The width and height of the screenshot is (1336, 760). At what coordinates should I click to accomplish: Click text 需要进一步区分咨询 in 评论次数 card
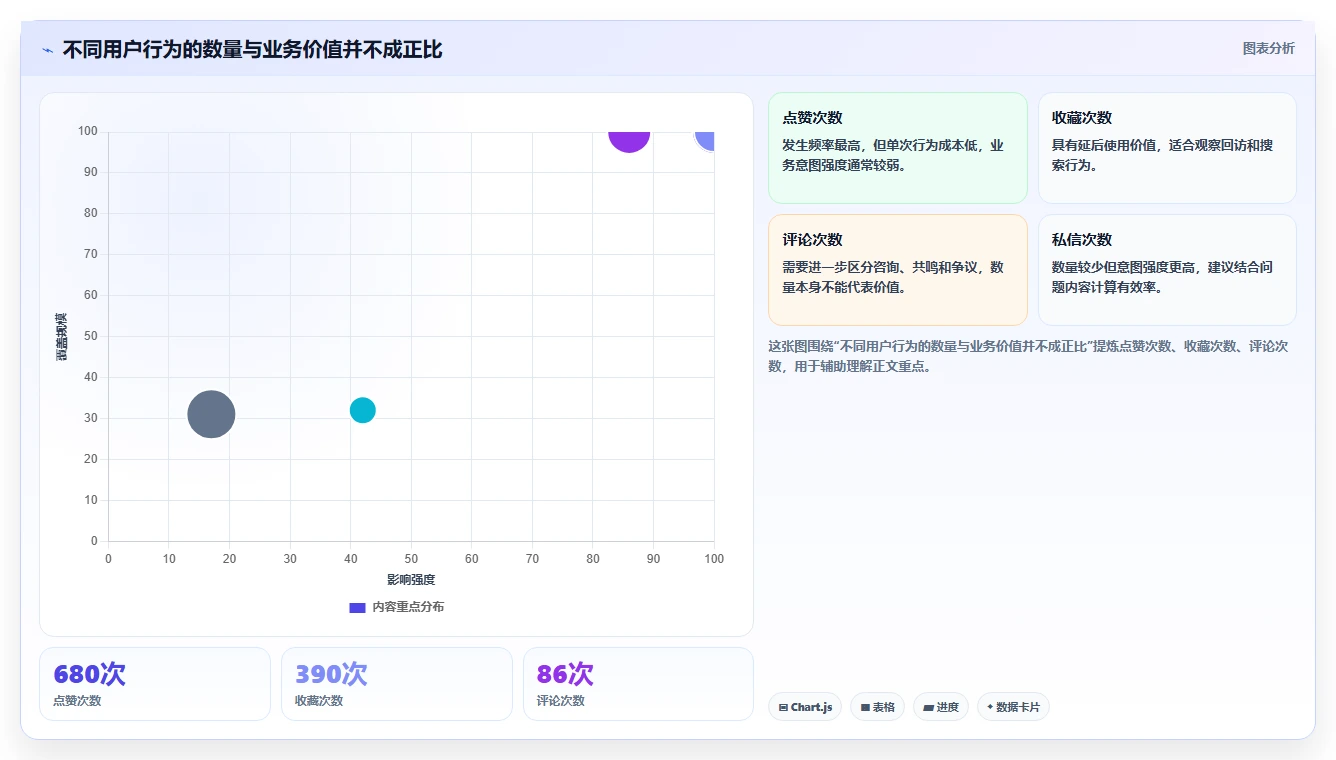pos(839,267)
